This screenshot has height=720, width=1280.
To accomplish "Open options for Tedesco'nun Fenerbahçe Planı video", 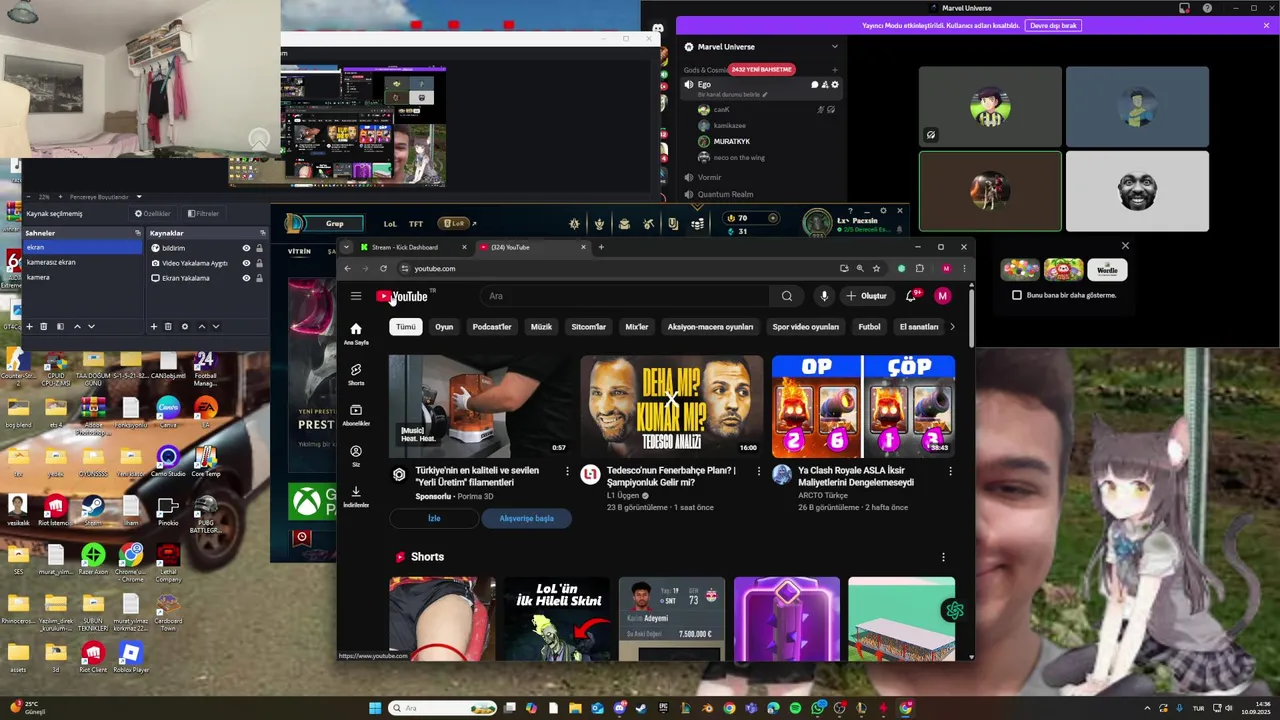I will (x=758, y=471).
